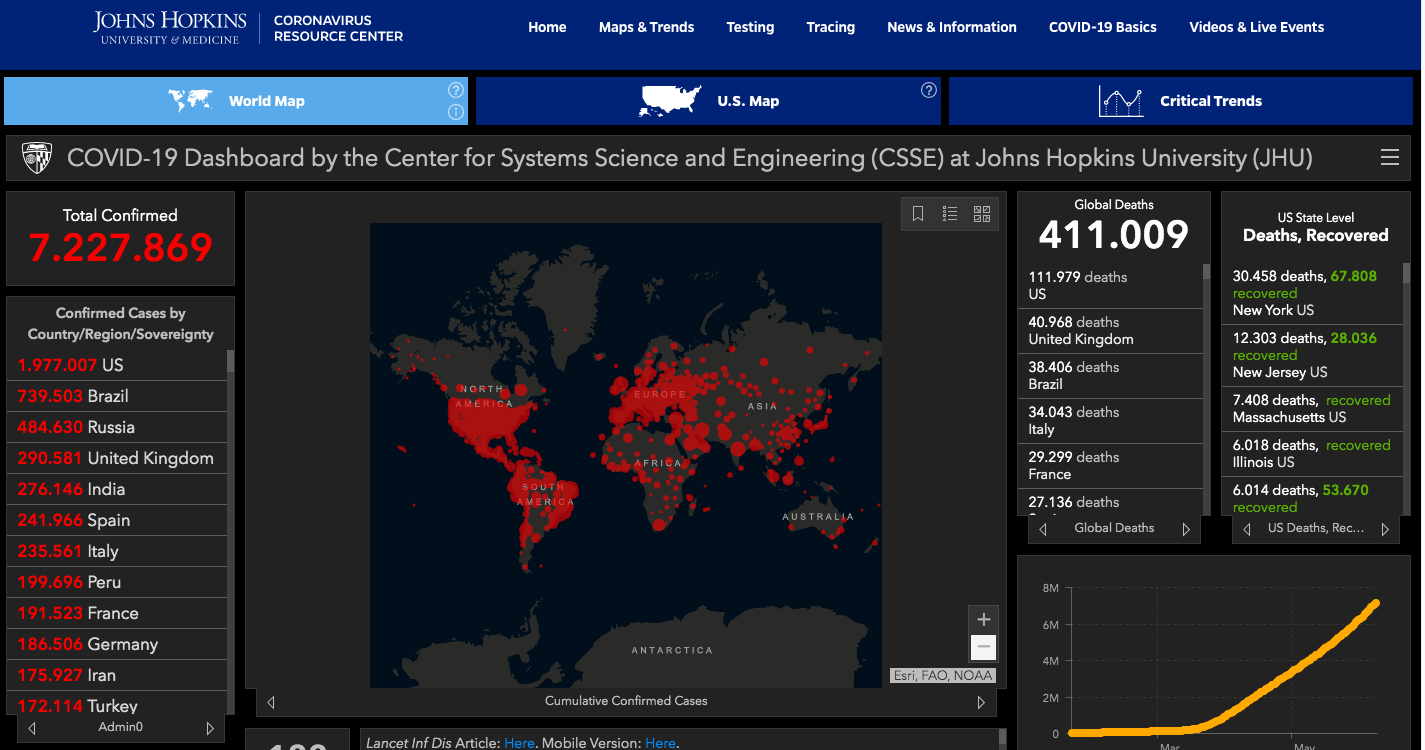Zoom in on the map with plus button
Viewport: 1425px width, 750px height.
coord(983,619)
